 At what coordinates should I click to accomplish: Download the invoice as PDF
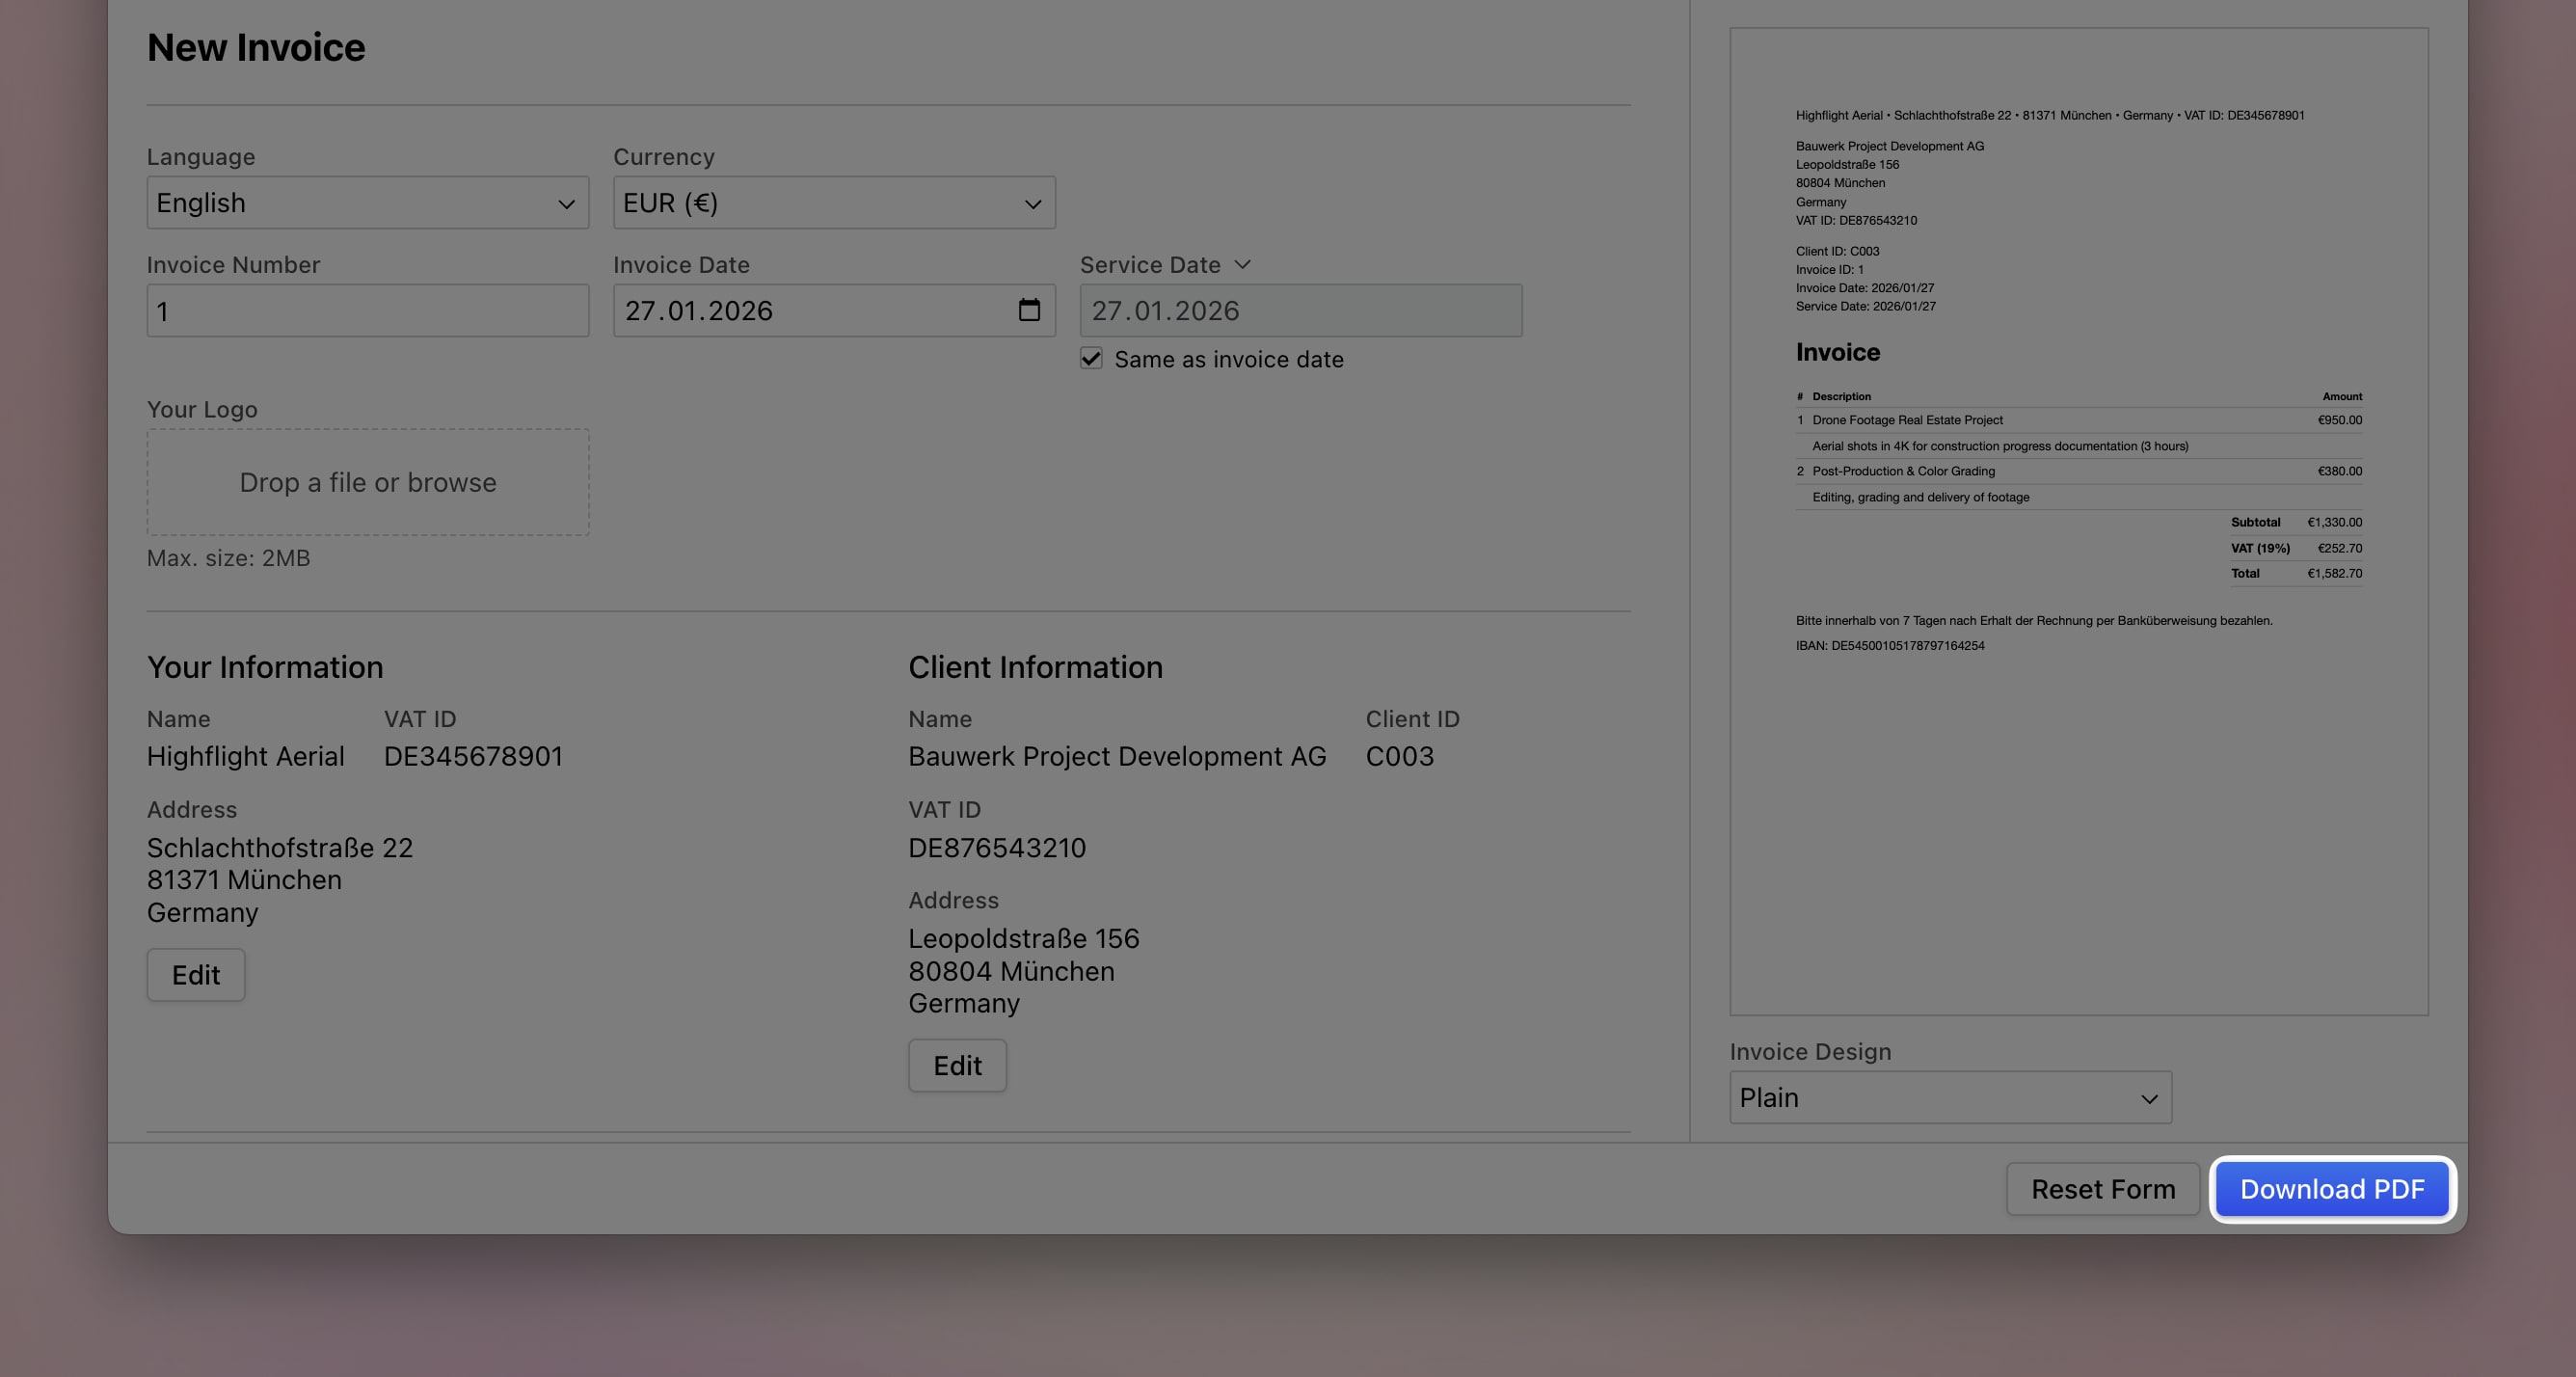(x=2332, y=1189)
